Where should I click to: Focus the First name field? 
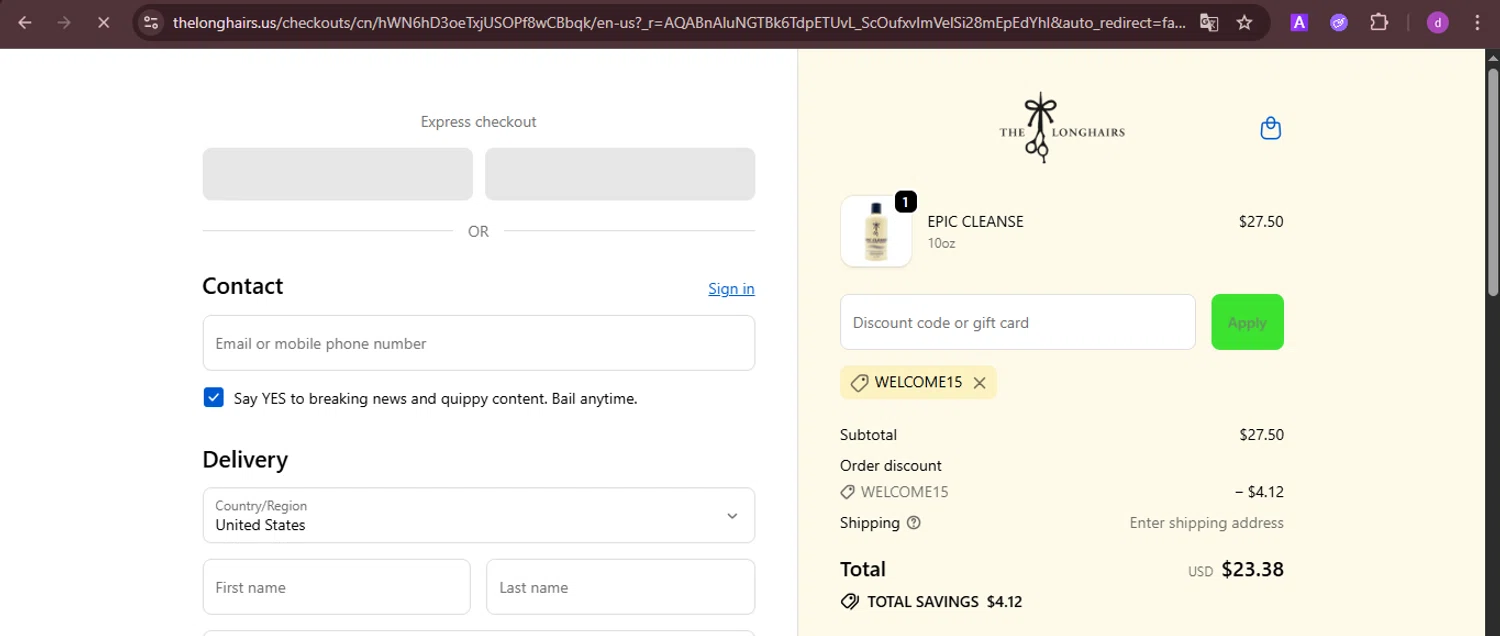click(337, 587)
